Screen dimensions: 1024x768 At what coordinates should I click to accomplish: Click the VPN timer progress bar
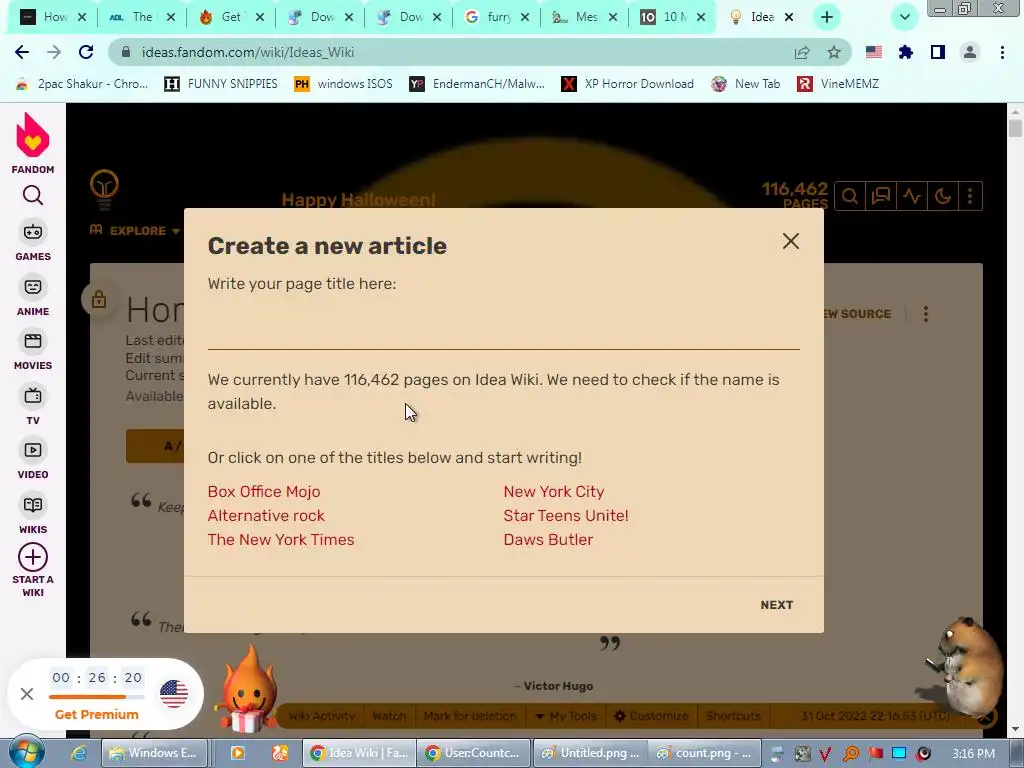(x=97, y=697)
